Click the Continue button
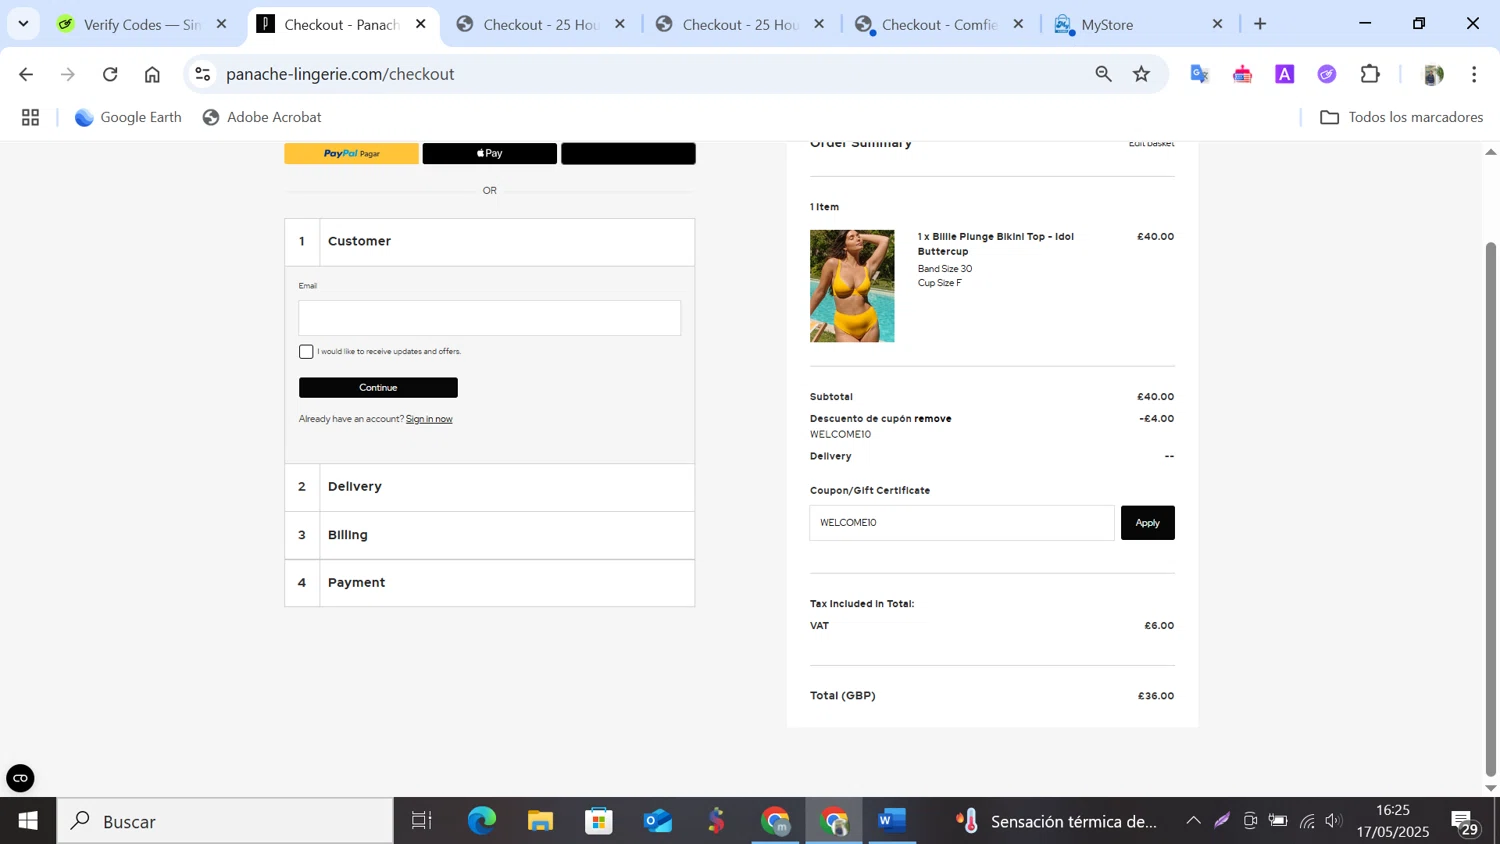The width and height of the screenshot is (1500, 844). (x=378, y=387)
